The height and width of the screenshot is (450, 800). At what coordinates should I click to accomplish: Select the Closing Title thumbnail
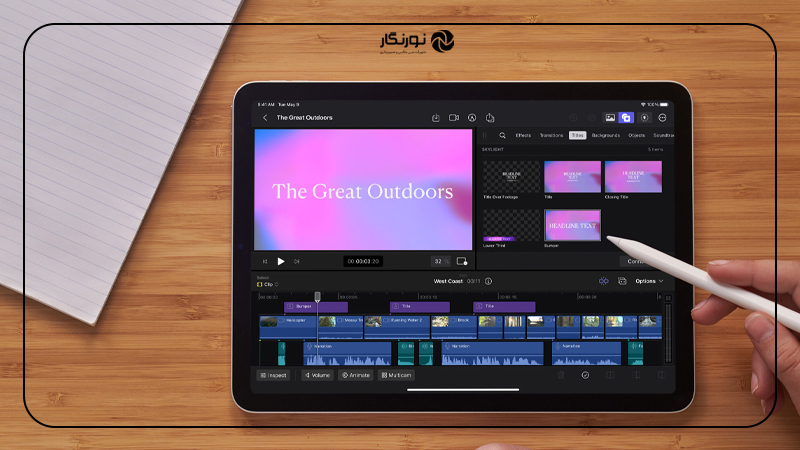(633, 177)
